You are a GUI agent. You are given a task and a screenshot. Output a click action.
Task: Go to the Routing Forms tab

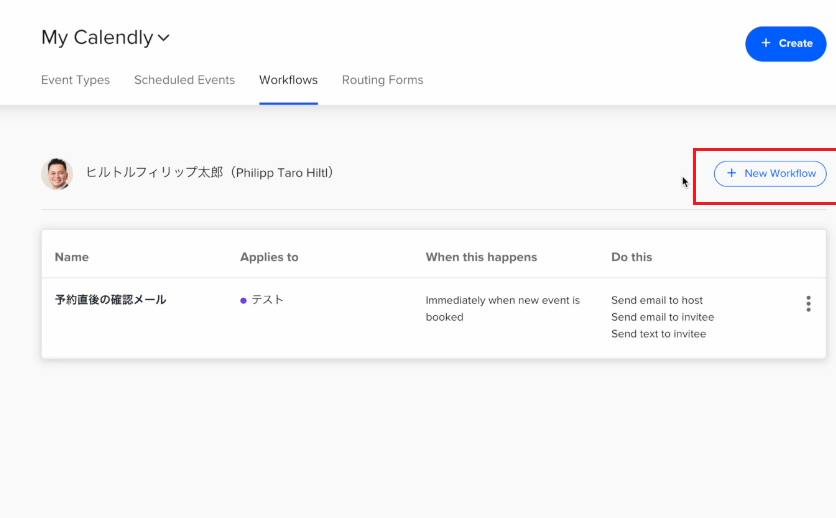click(382, 80)
